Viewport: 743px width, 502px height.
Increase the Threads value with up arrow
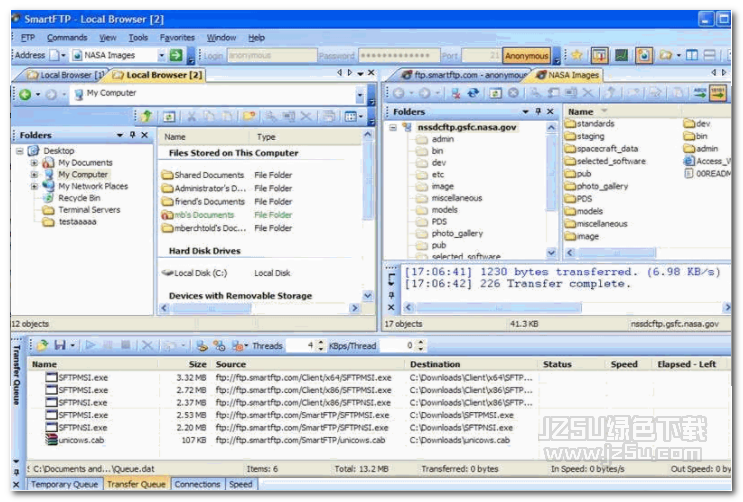321,342
